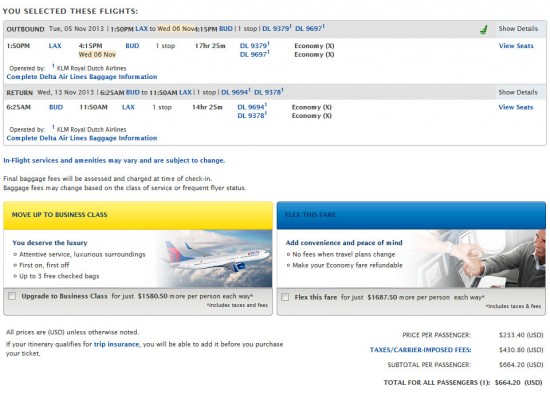Expand outbound flight via Show Details
The width and height of the screenshot is (550, 394).
(518, 29)
